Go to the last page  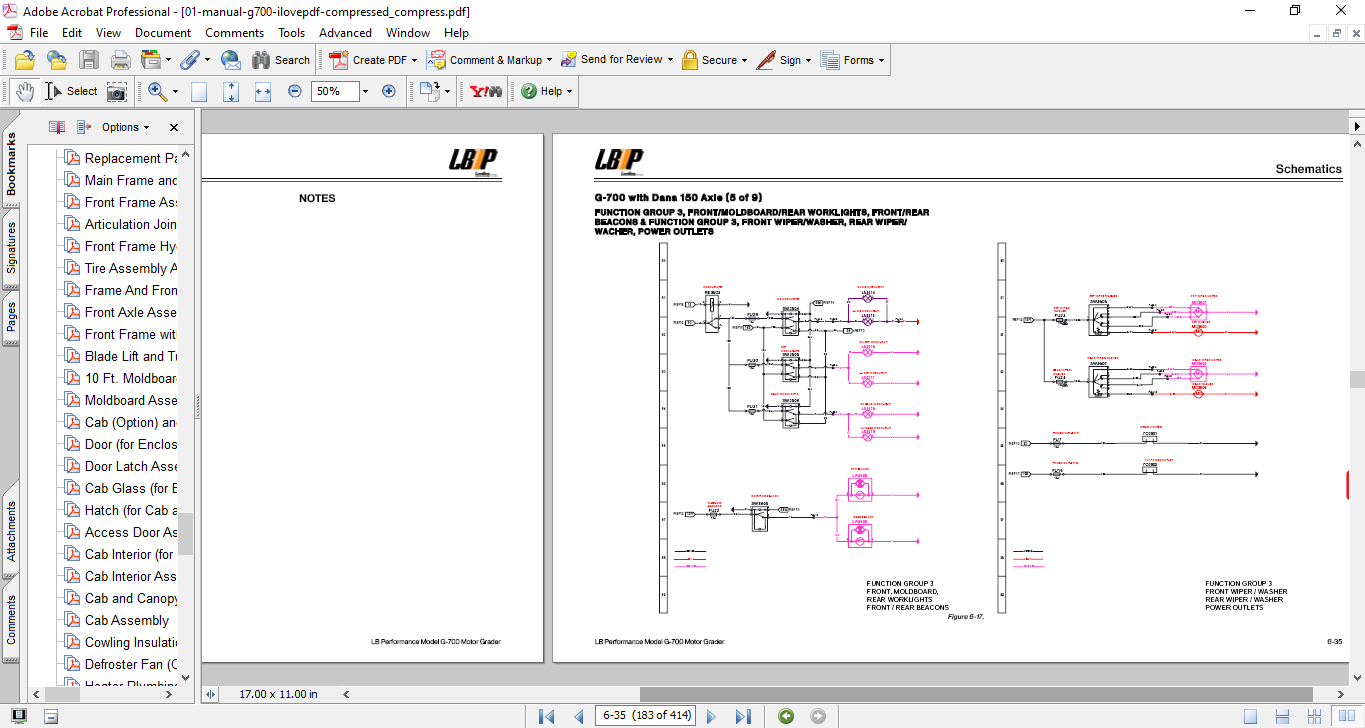[743, 716]
